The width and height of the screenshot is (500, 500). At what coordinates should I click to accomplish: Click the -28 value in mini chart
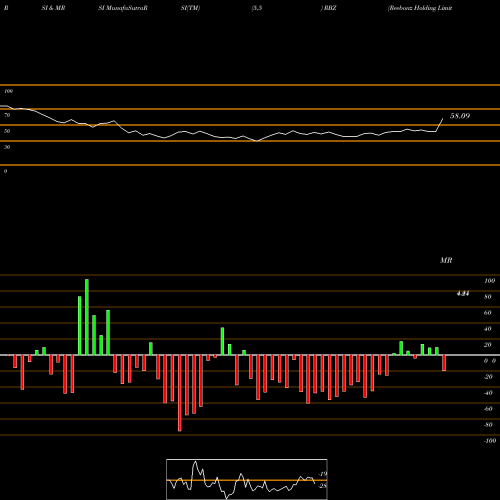point(323,486)
